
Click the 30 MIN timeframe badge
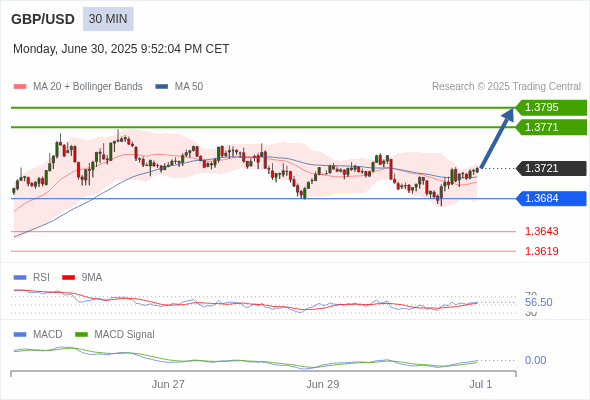pyautogui.click(x=108, y=19)
